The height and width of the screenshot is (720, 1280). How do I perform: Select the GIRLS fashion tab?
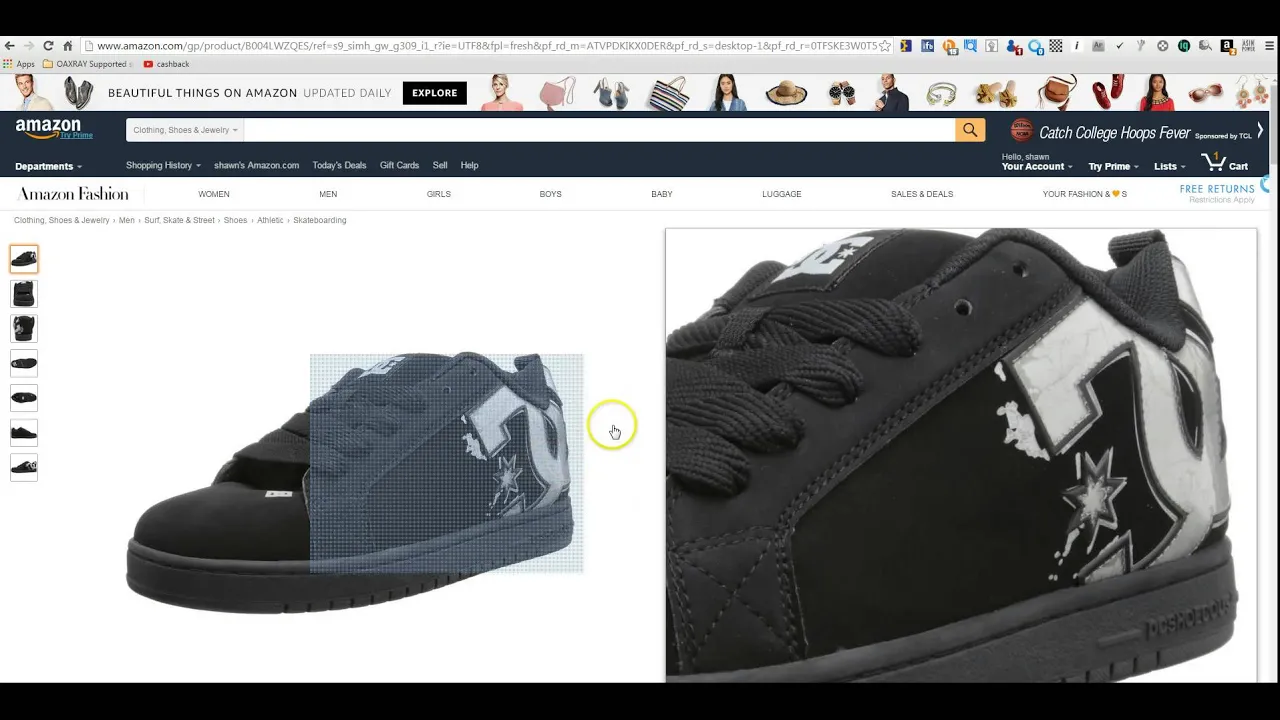pos(439,194)
